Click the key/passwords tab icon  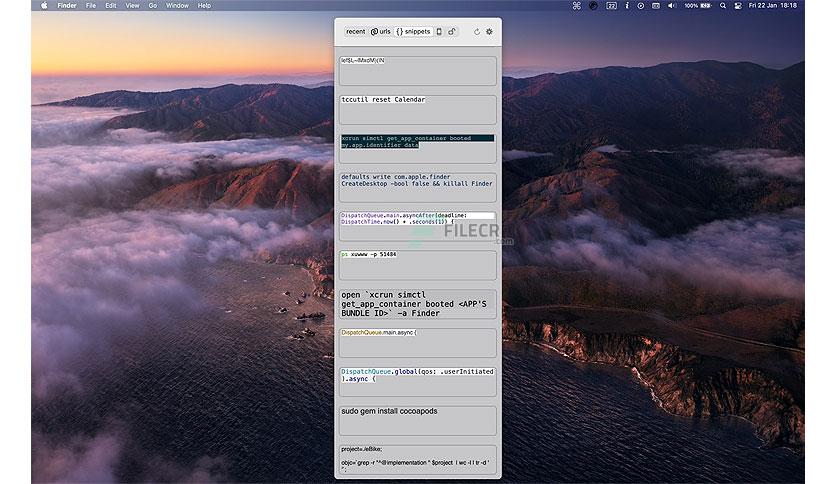click(452, 31)
